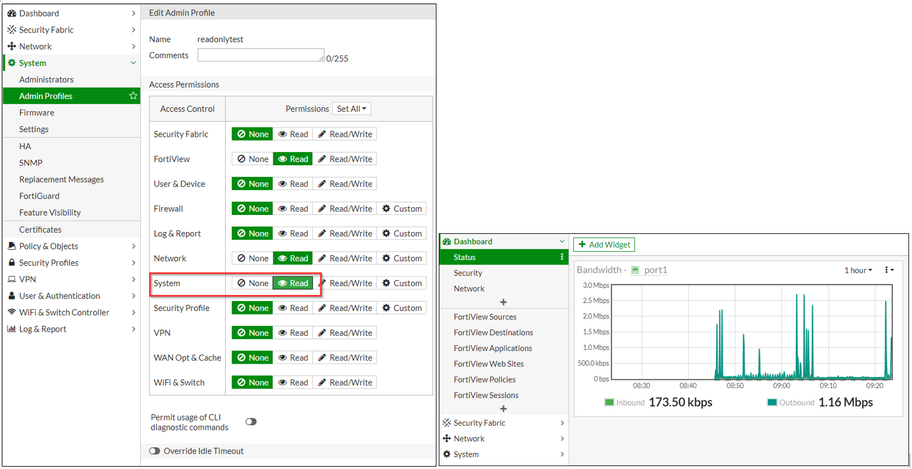Viewport: 912px width, 469px height.
Task: Open the FortiGuard page
Action: click(x=39, y=196)
